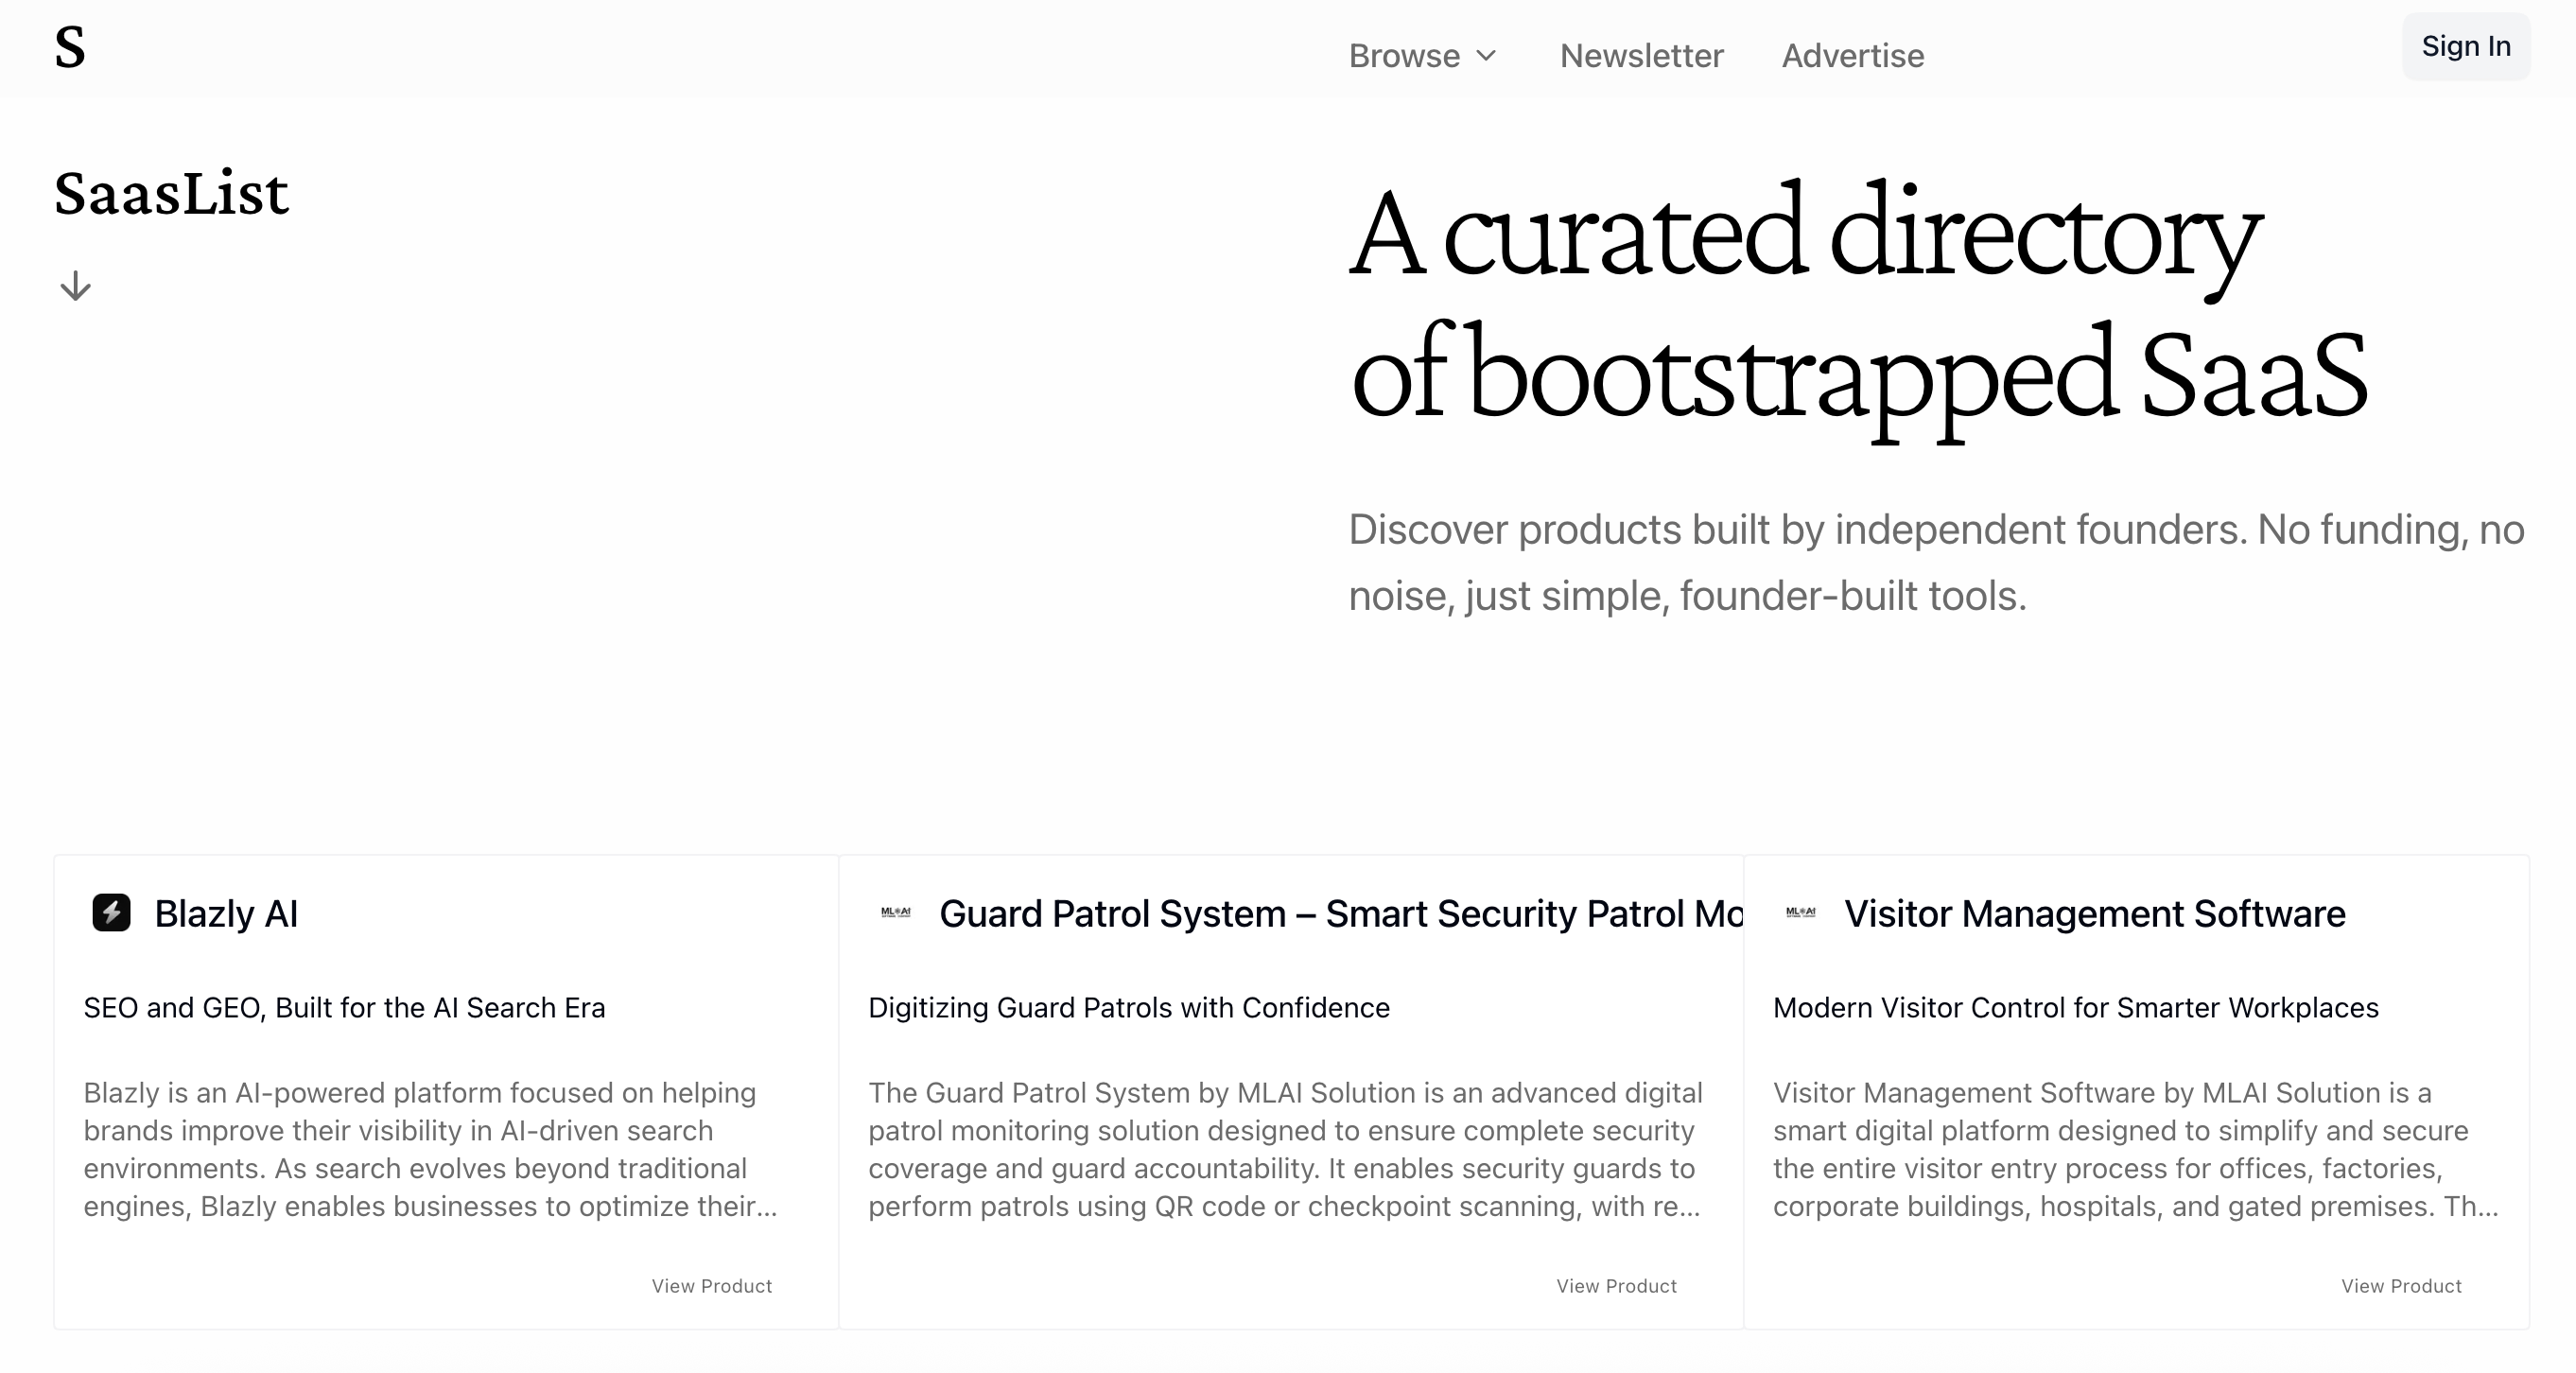This screenshot has height=1373, width=2576.
Task: Click the Visitor Management Software MLAI logo
Action: click(1800, 912)
